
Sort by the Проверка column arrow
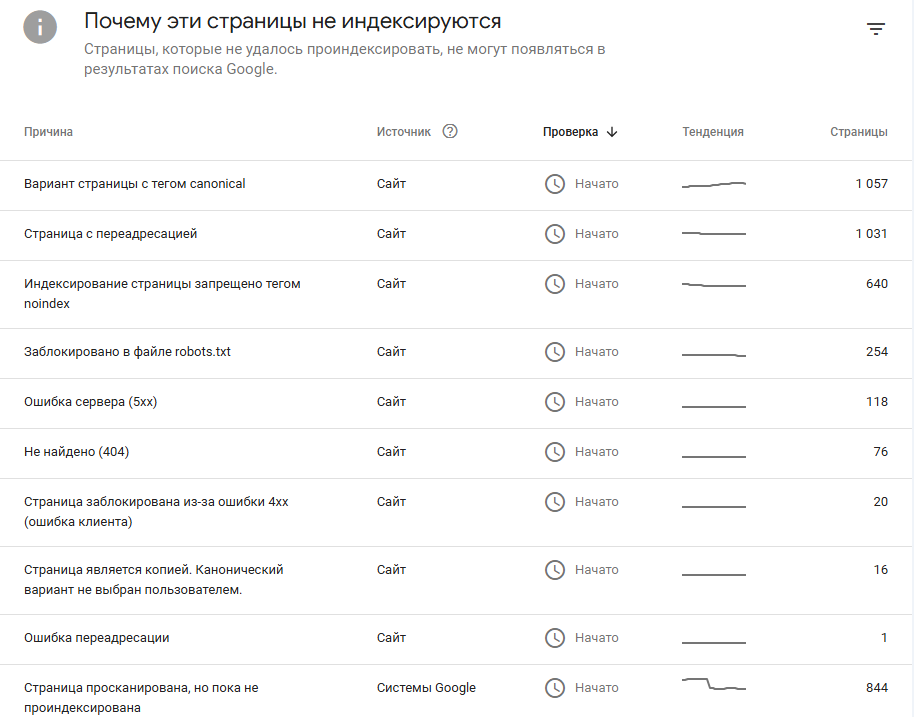tap(612, 132)
